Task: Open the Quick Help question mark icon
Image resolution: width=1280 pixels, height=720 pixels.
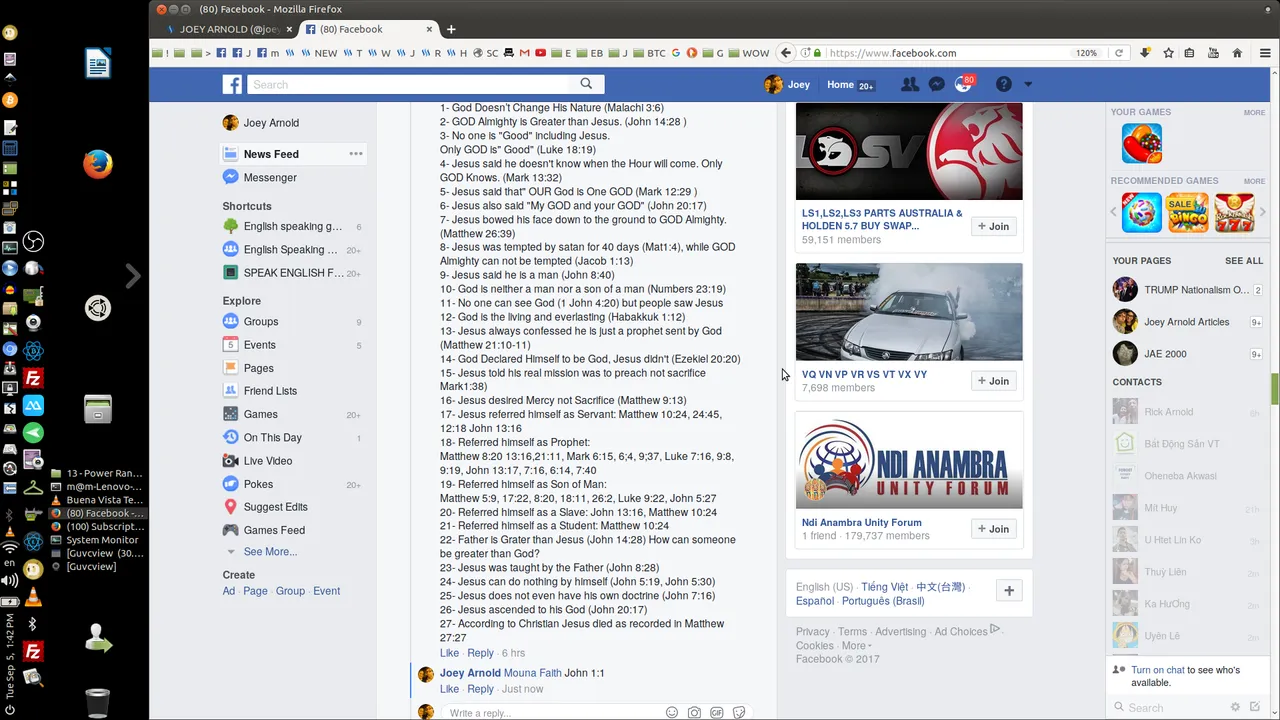Action: (1003, 85)
